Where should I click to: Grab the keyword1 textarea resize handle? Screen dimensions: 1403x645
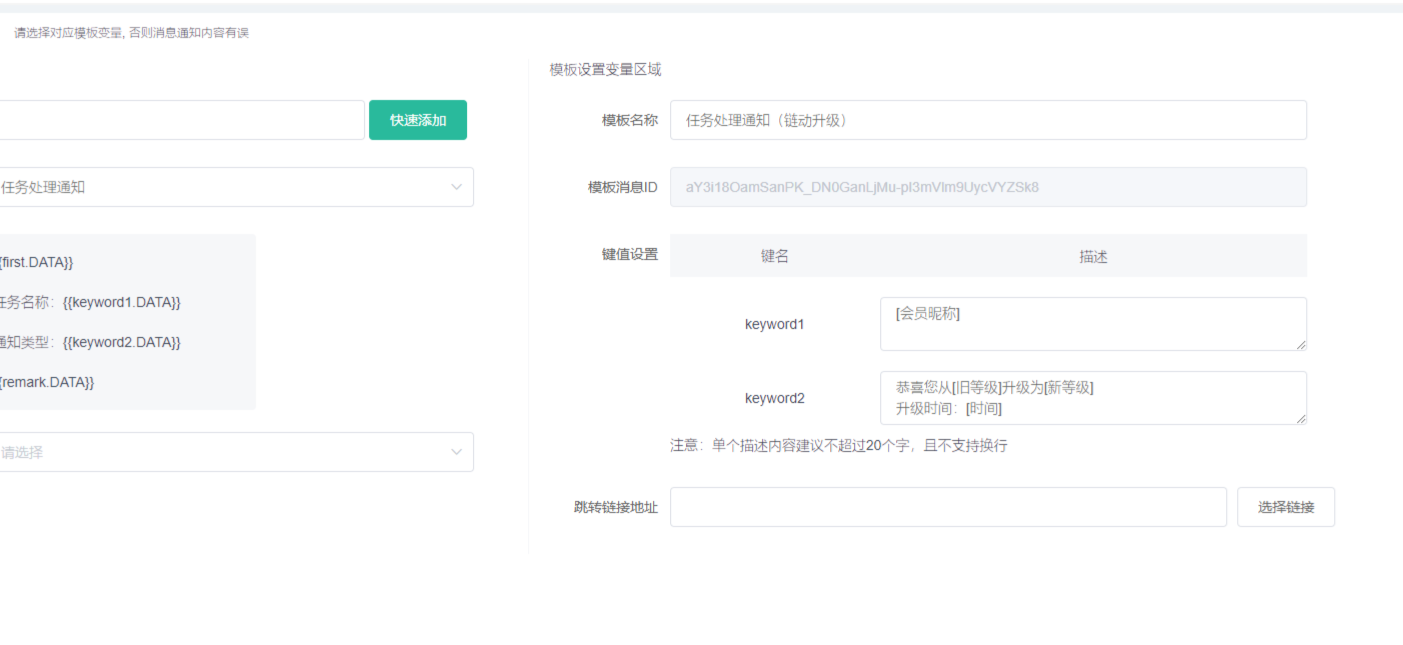[x=1301, y=345]
